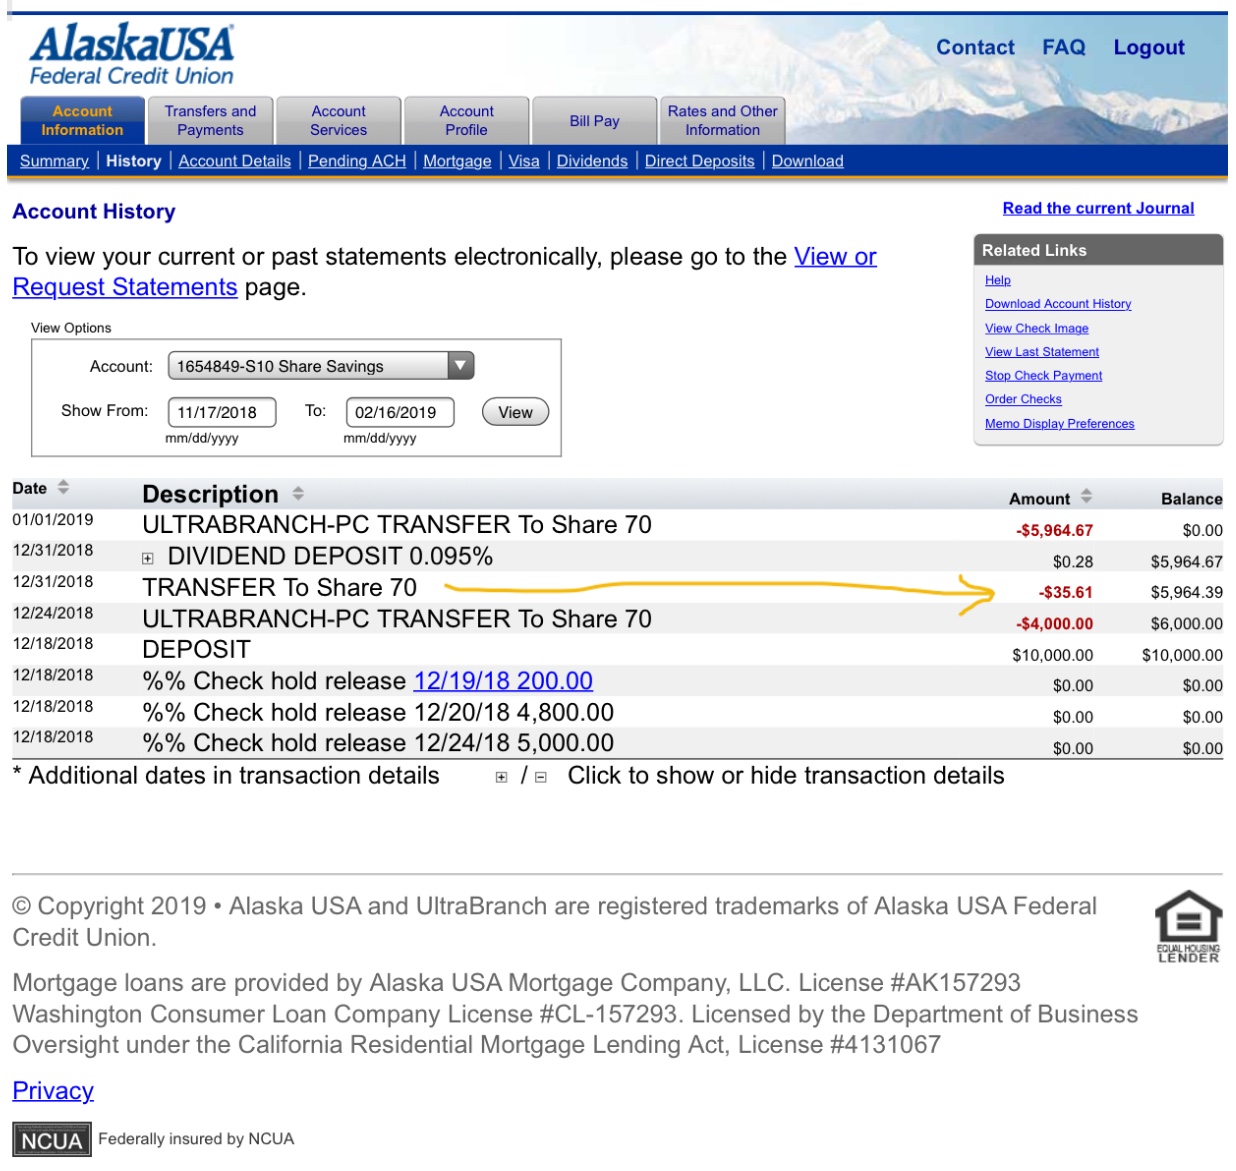Click the Alaska USA Federal Credit Union logo

[x=131, y=54]
